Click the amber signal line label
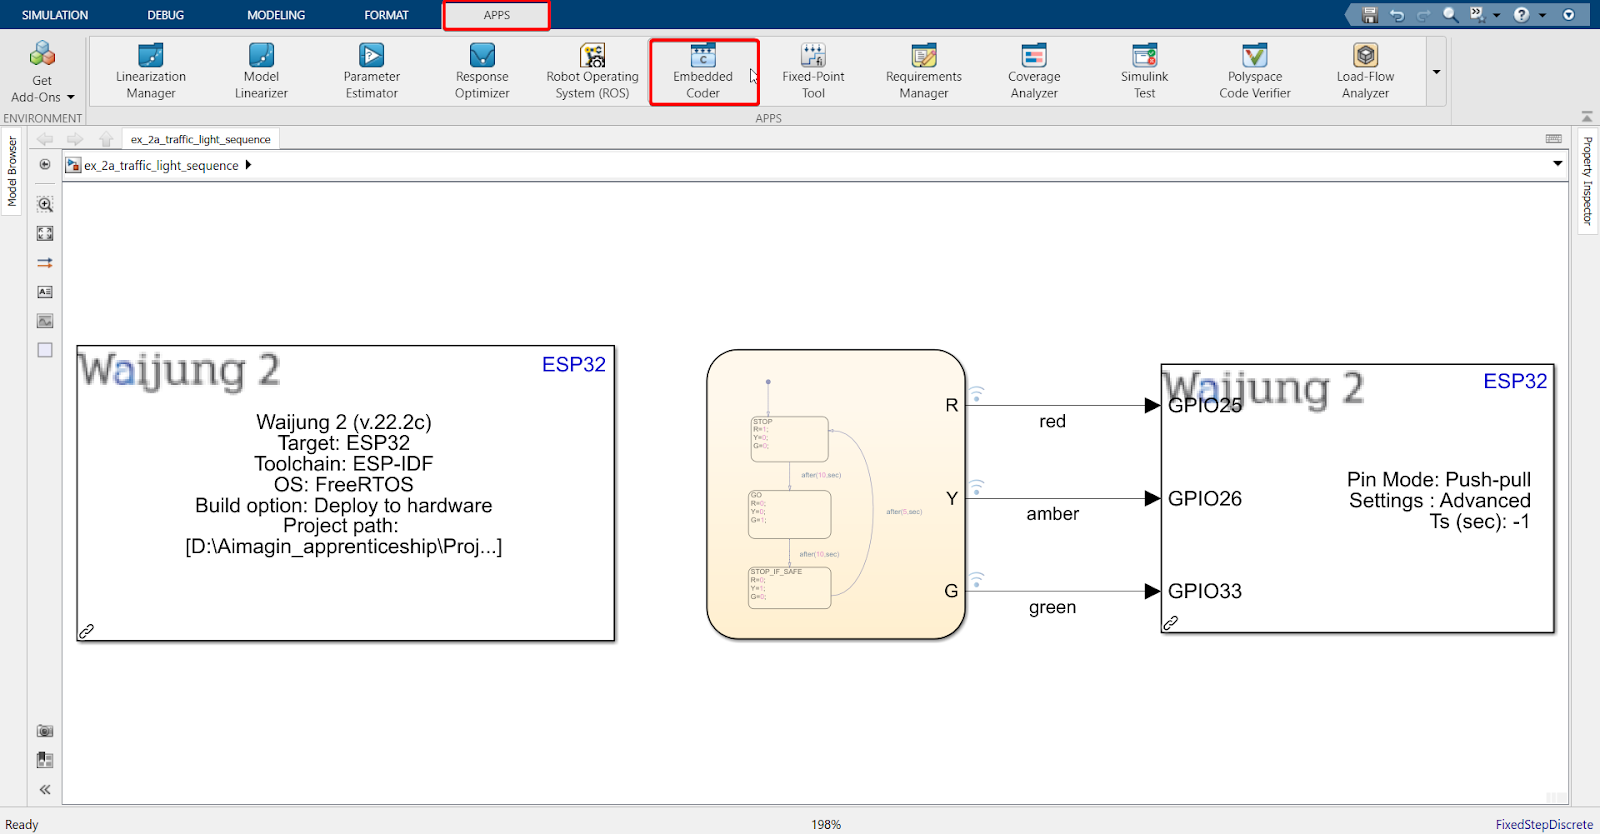1600x834 pixels. click(x=1052, y=514)
